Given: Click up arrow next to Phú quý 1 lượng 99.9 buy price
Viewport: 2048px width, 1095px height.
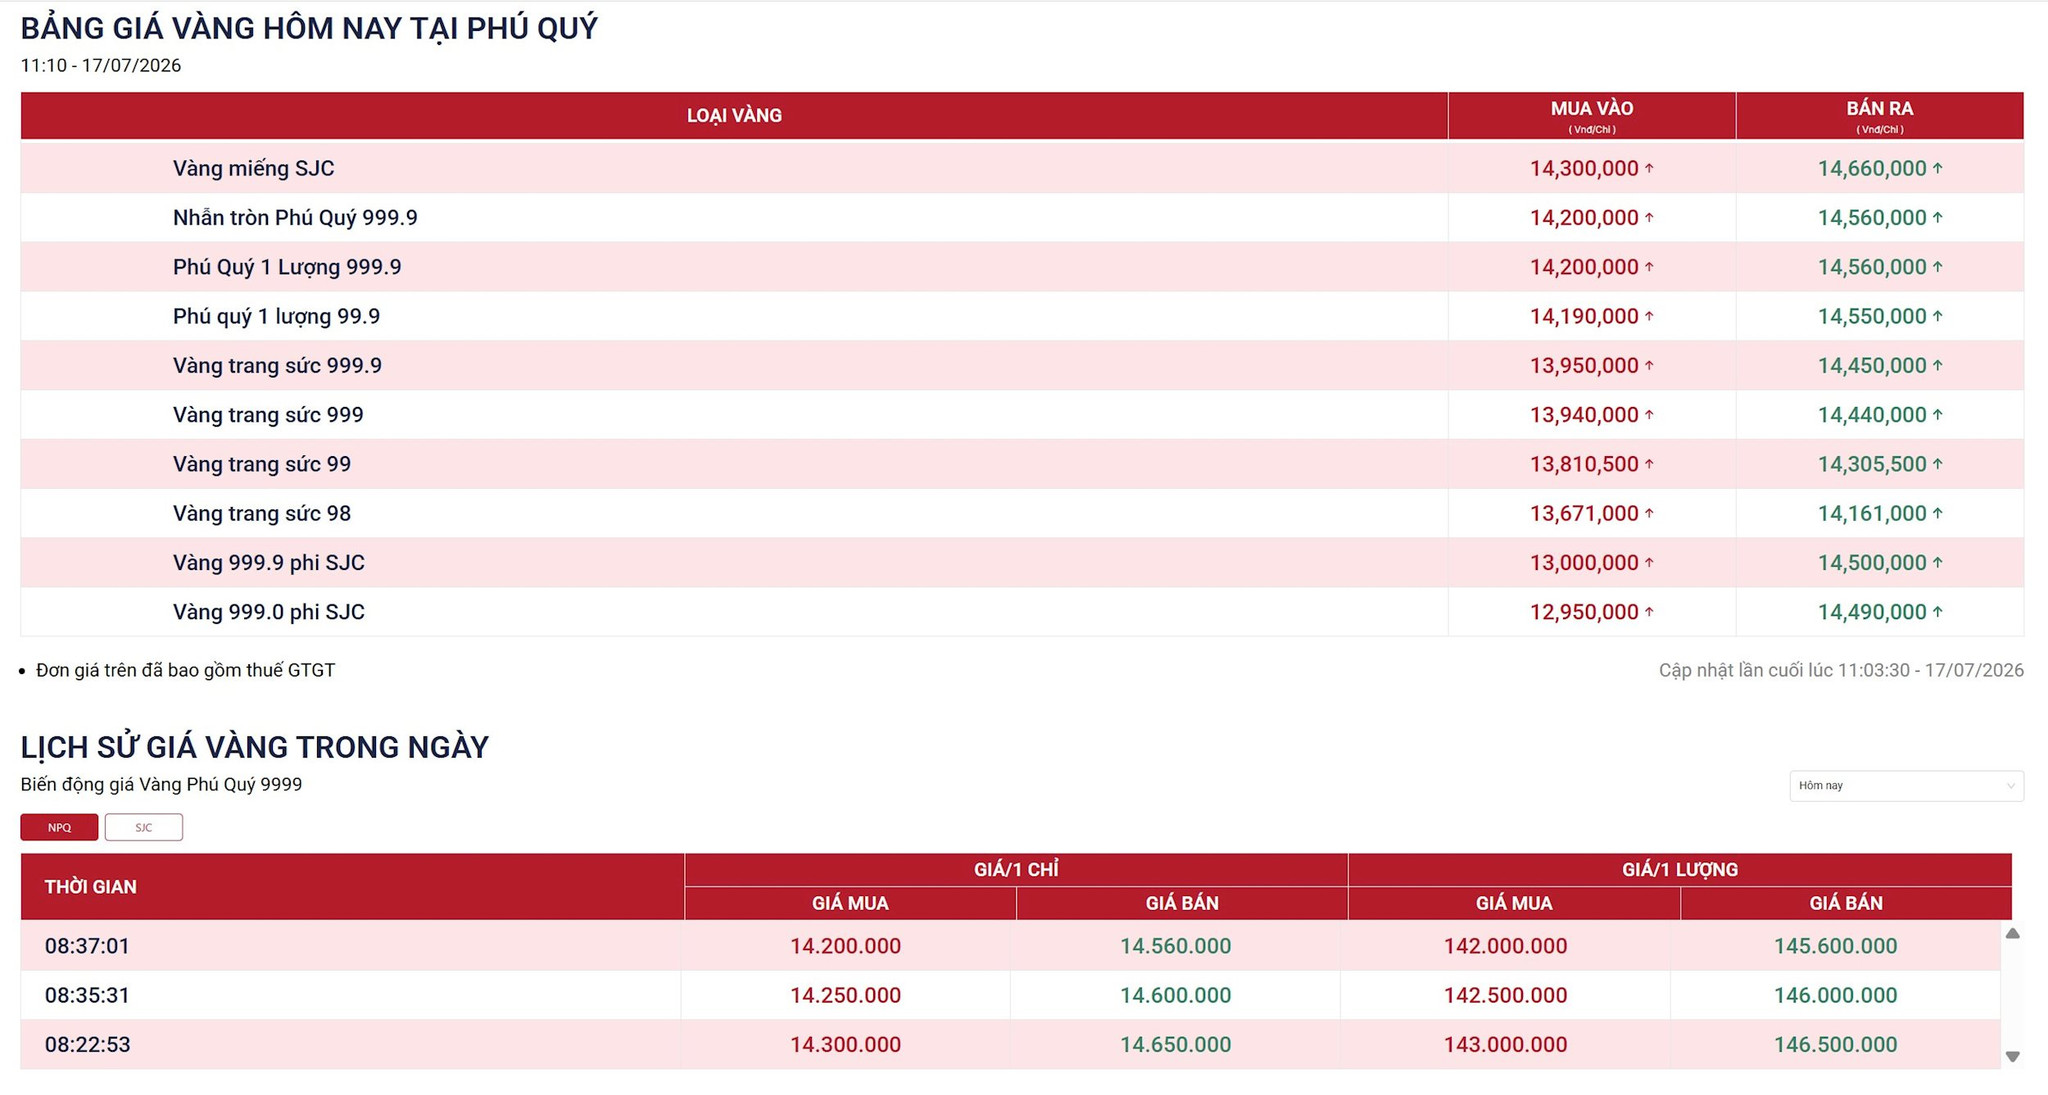Looking at the screenshot, I should 1649,316.
